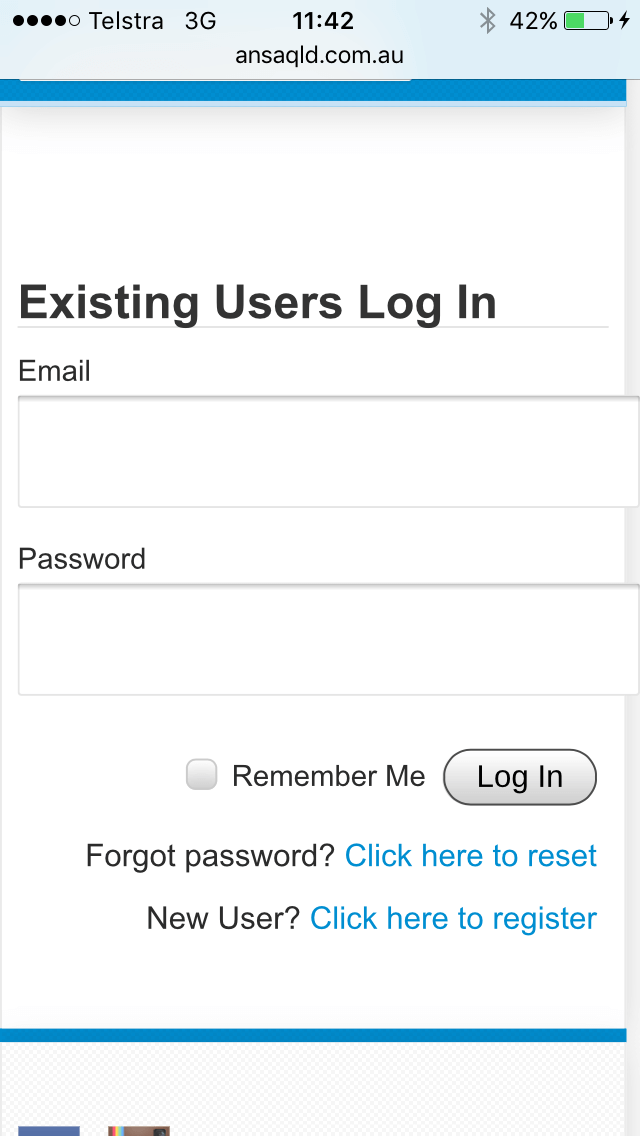Tap the cellular signal strength dots
Viewport: 640px width, 1136px height.
[x=46, y=21]
